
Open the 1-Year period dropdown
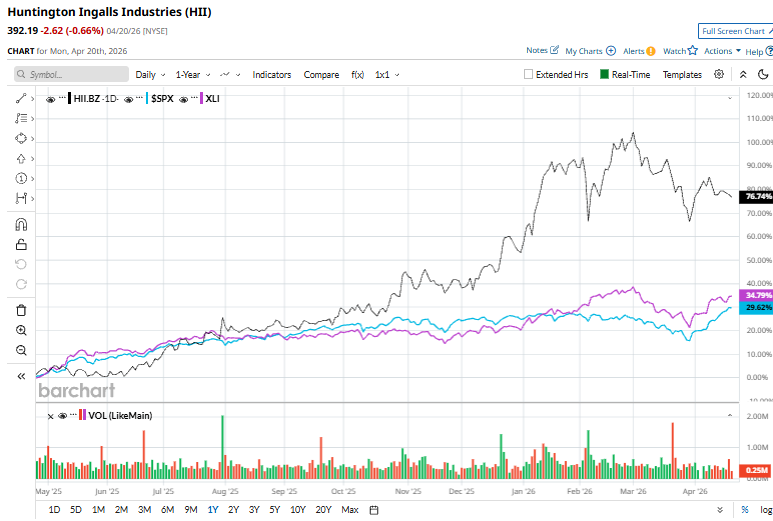[x=193, y=75]
